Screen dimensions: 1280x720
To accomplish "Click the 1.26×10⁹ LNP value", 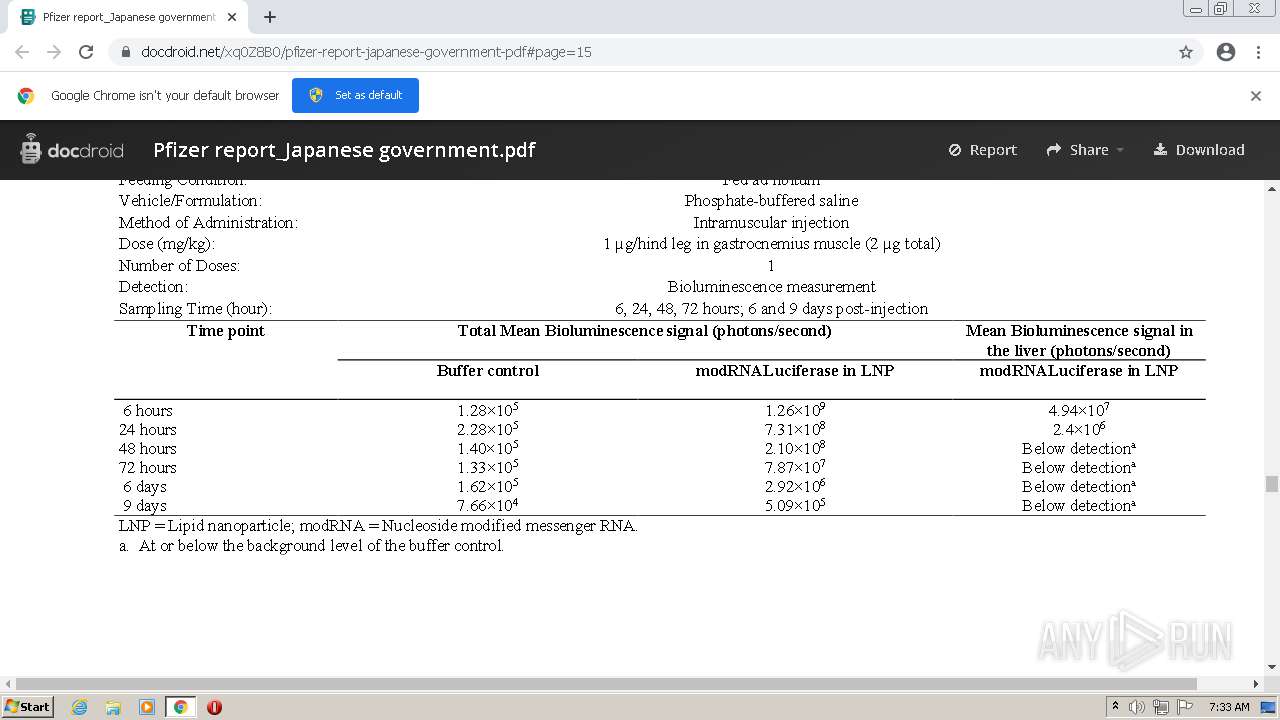I will [795, 410].
